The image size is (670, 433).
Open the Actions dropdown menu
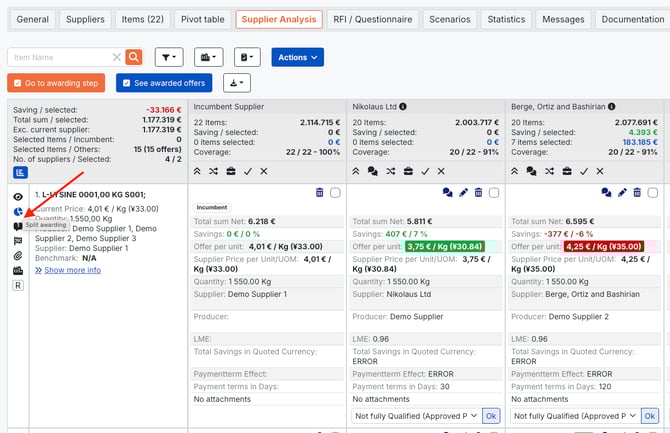(299, 58)
